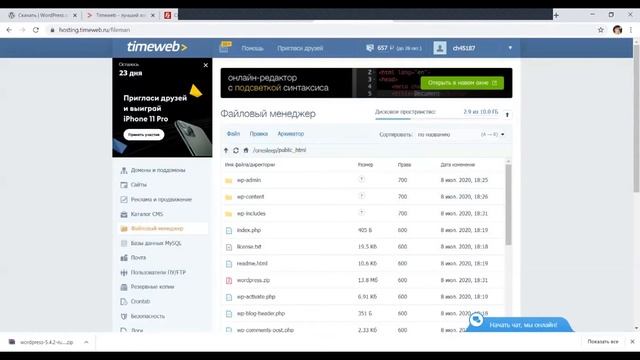Click Сайты sidebar icon
The image size is (640, 360).
(124, 185)
